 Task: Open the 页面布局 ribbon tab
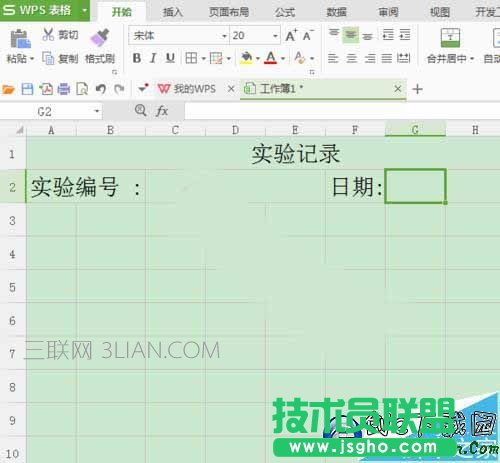coord(229,12)
